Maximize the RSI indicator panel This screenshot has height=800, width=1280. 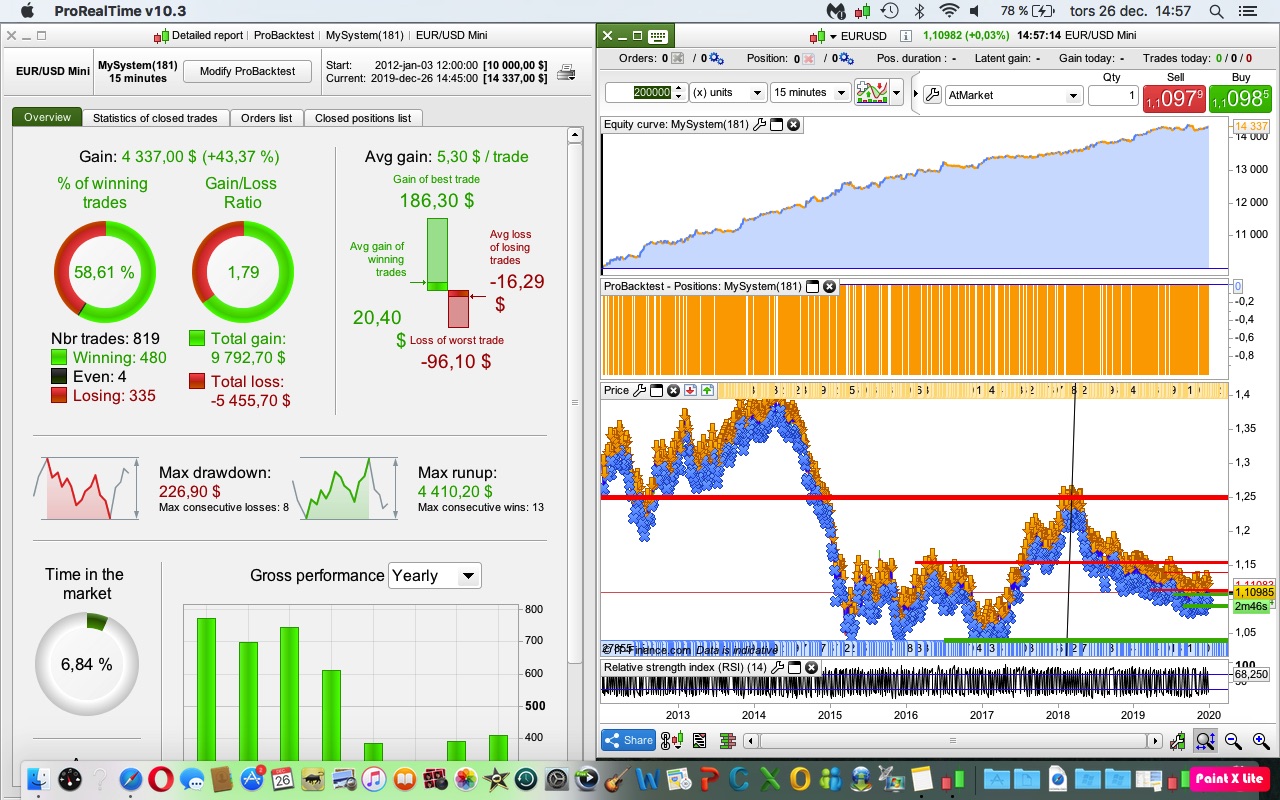click(x=795, y=667)
